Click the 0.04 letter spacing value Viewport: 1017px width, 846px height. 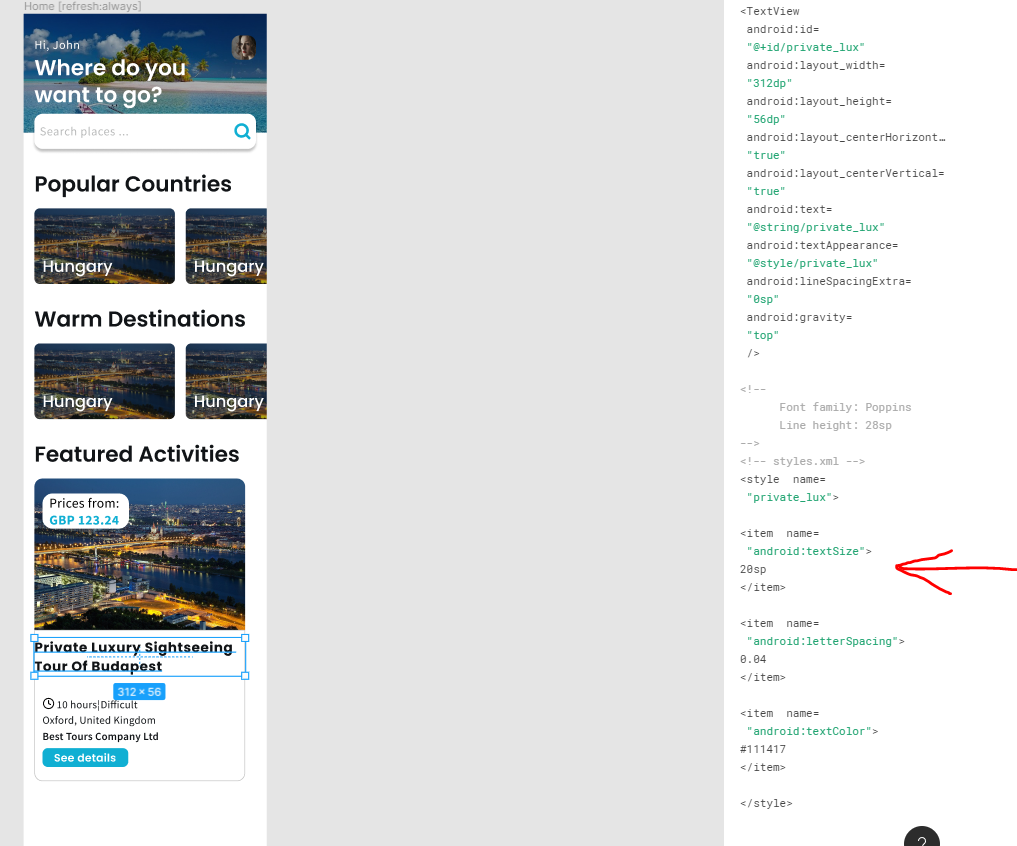pos(753,659)
